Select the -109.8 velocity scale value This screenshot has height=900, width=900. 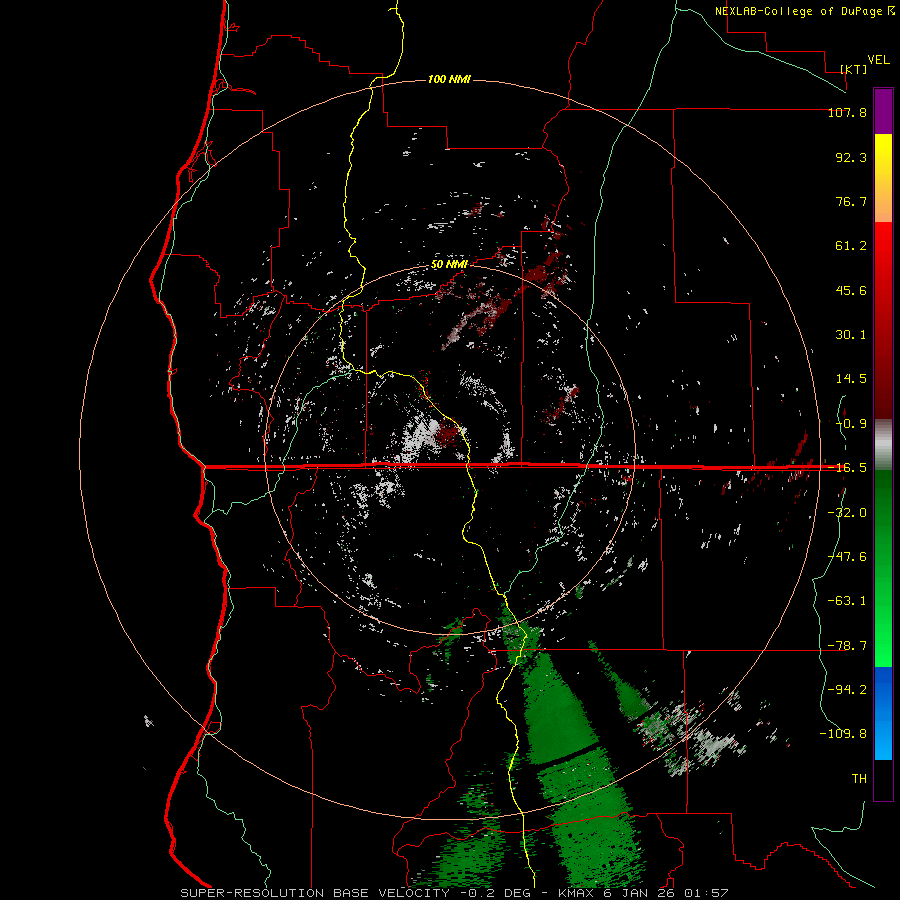[843, 734]
